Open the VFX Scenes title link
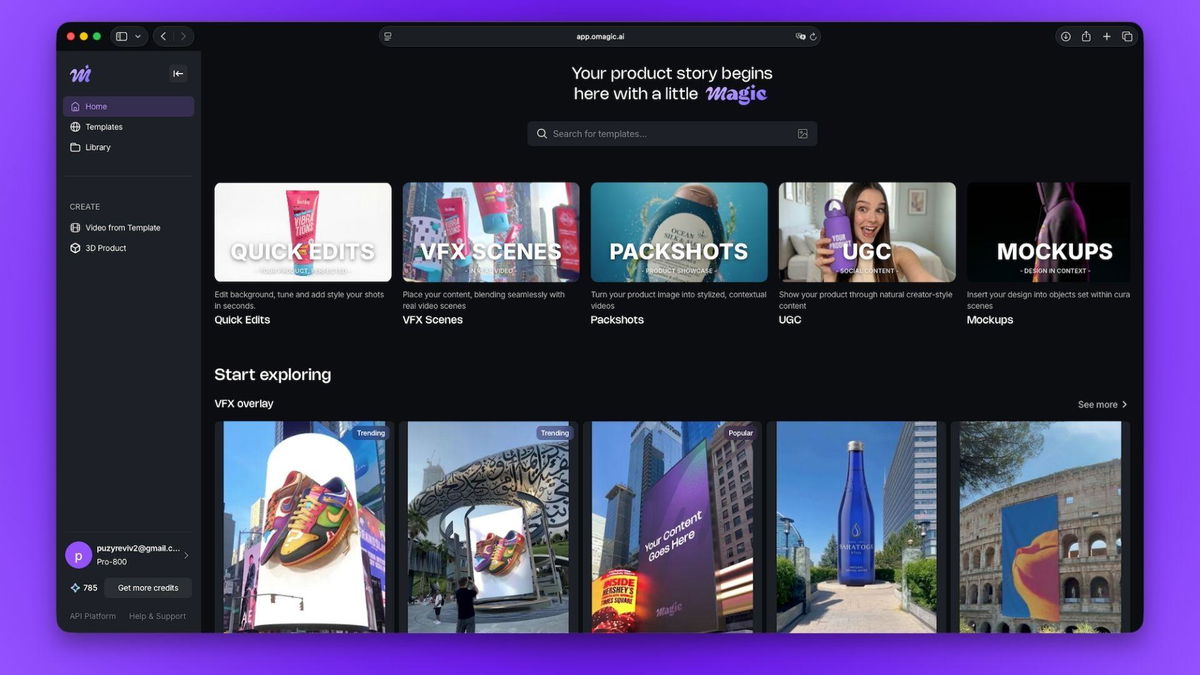 pyautogui.click(x=432, y=320)
